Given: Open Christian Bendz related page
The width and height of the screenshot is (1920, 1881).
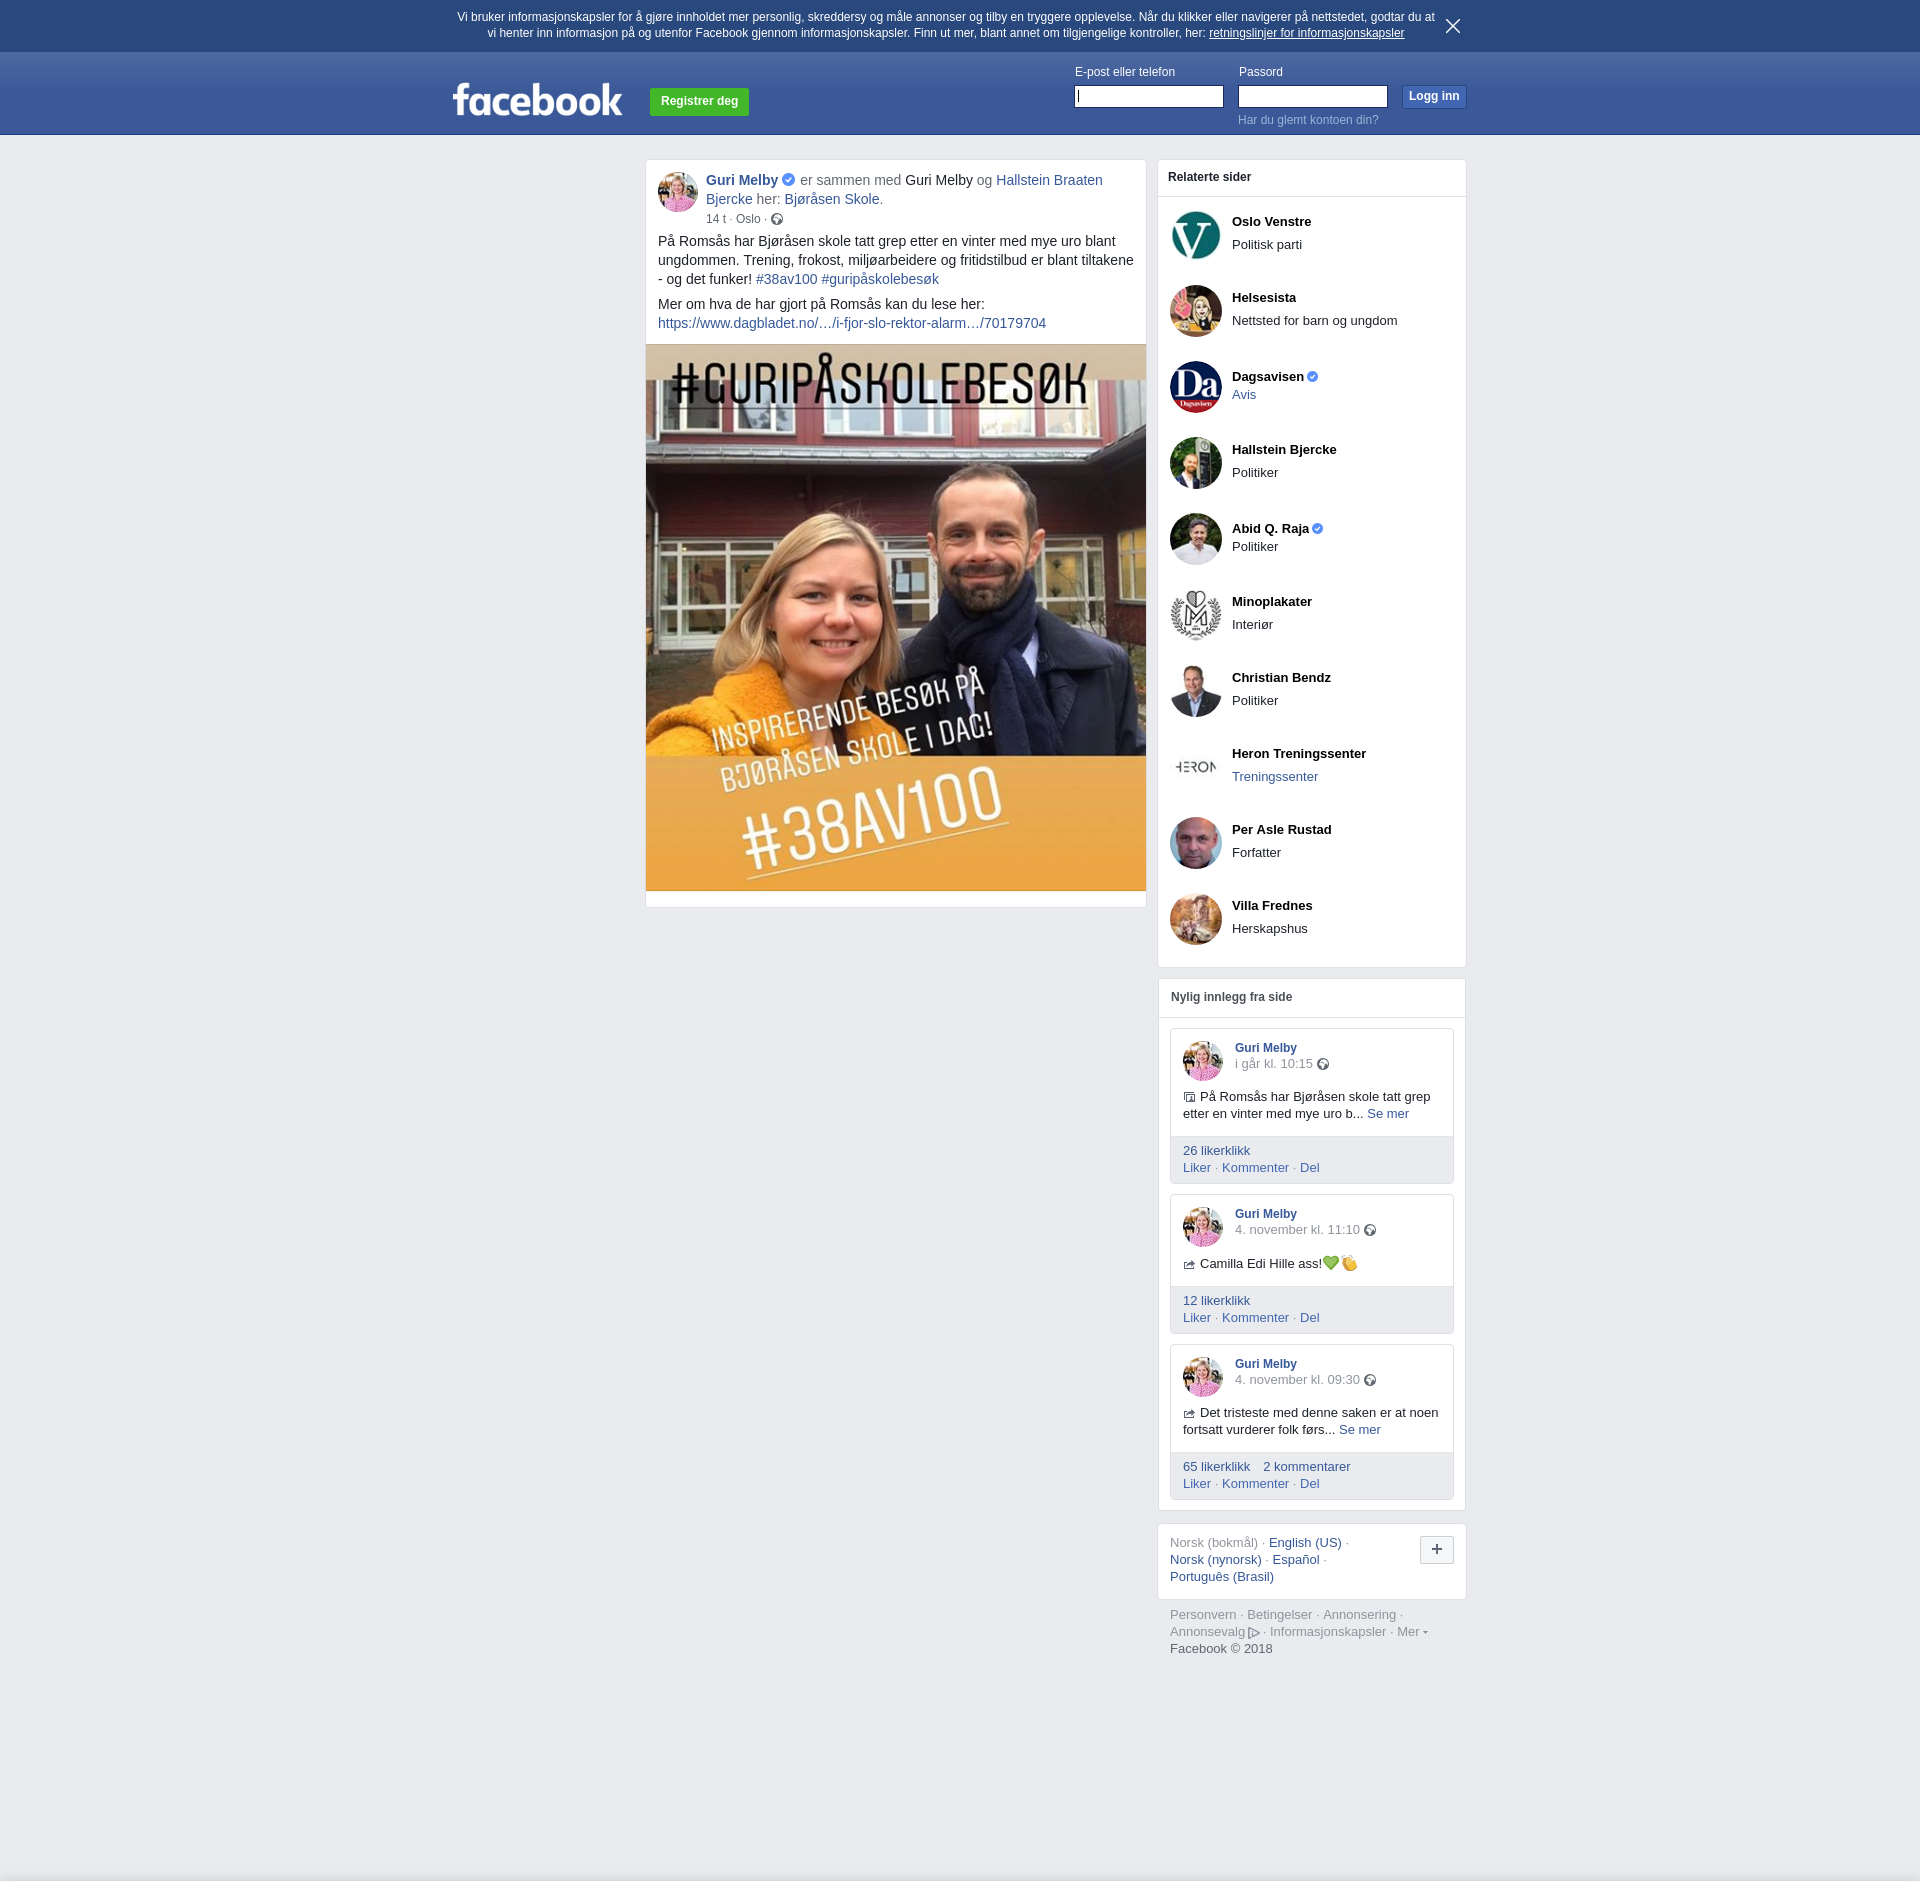Looking at the screenshot, I should pyautogui.click(x=1281, y=678).
